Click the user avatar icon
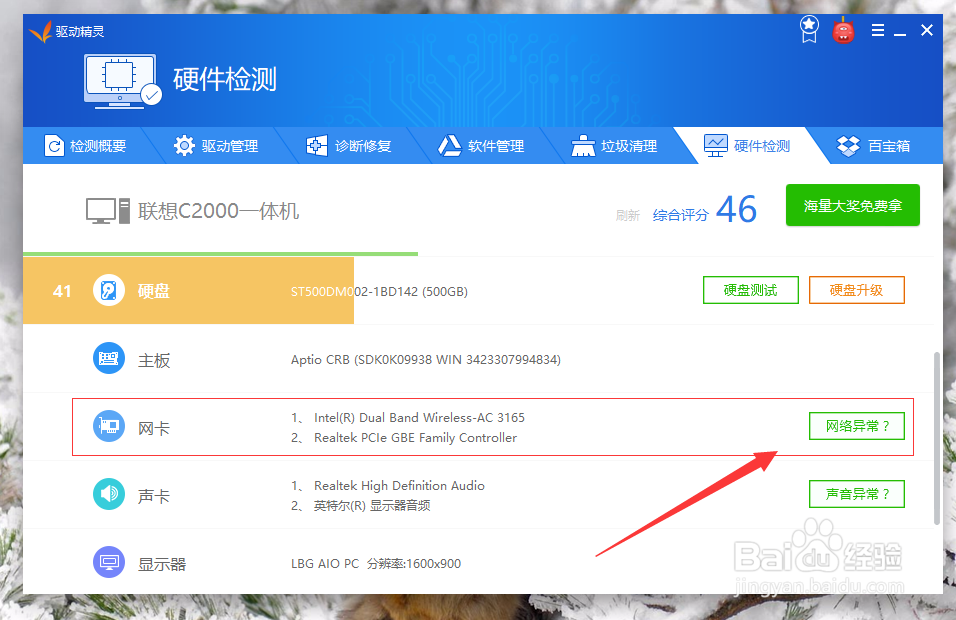 (843, 30)
